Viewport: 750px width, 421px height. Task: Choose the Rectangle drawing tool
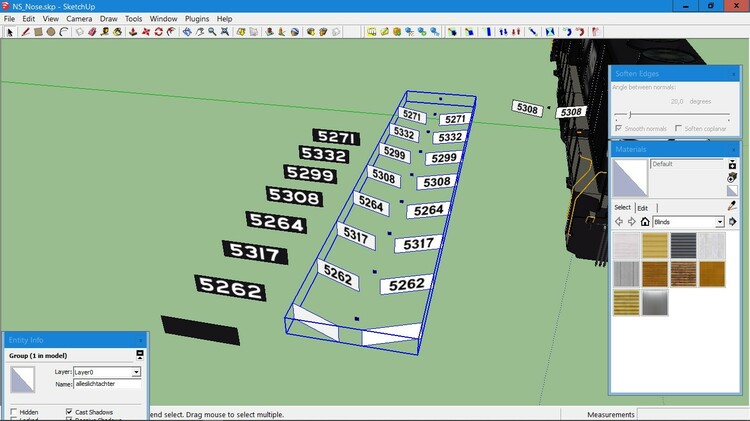coord(38,32)
